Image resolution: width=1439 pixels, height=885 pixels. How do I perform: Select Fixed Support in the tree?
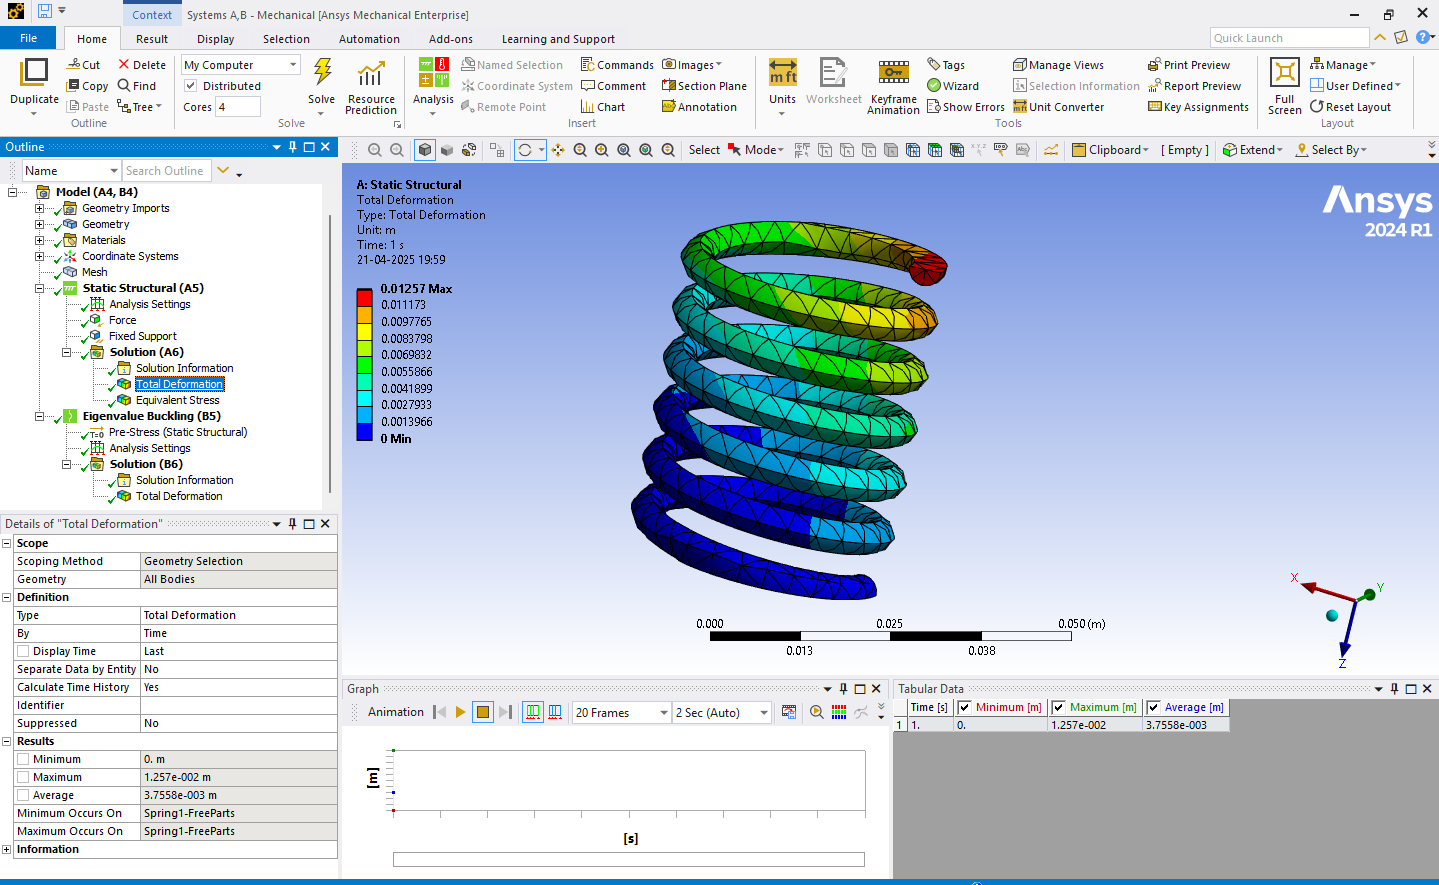[142, 336]
